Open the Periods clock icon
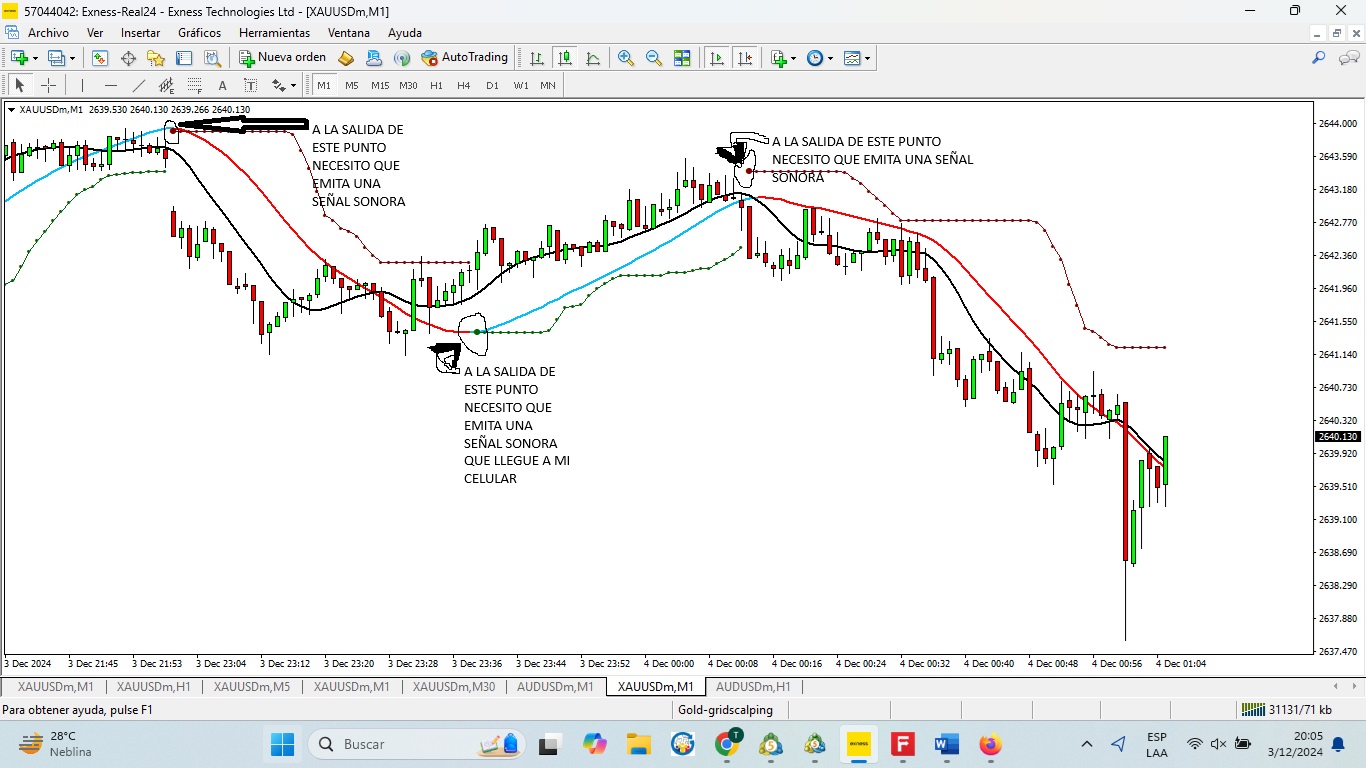Viewport: 1366px width, 768px height. pyautogui.click(x=814, y=58)
